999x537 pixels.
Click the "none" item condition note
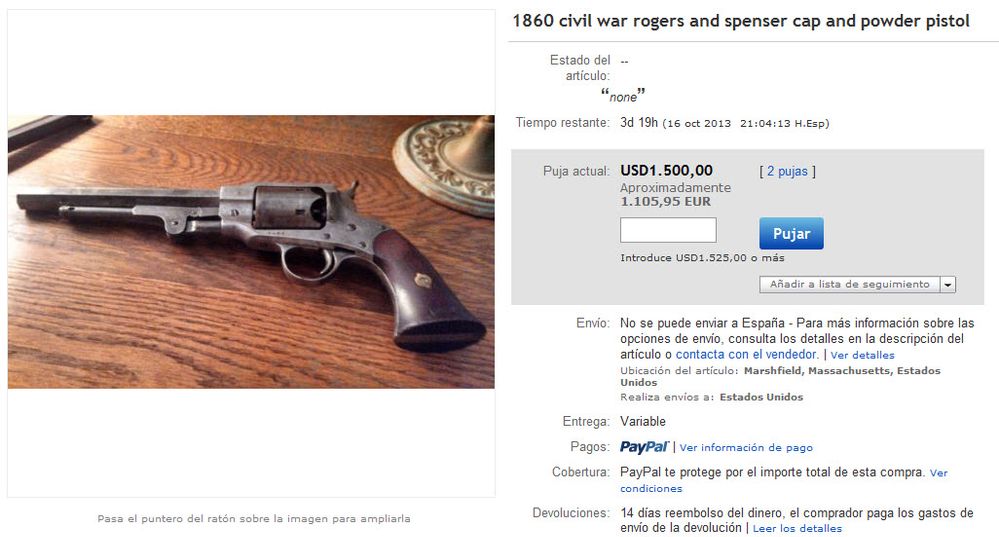[623, 96]
